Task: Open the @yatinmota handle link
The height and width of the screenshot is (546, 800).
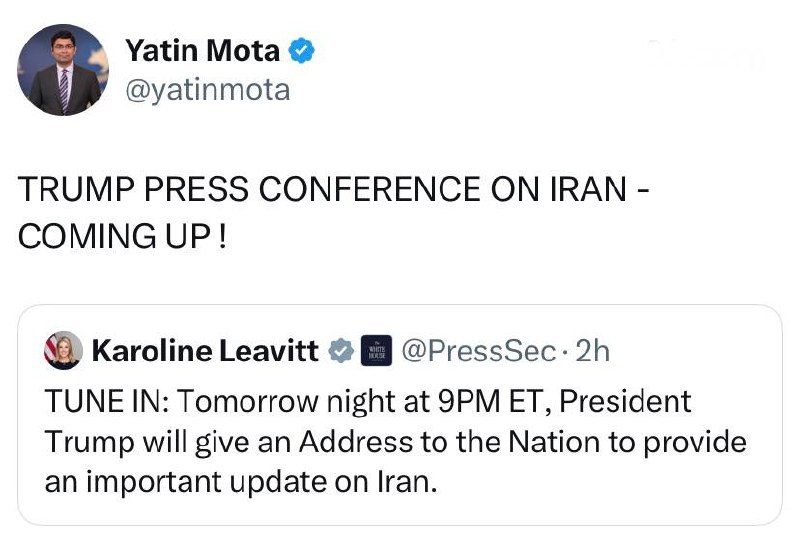Action: coord(207,90)
